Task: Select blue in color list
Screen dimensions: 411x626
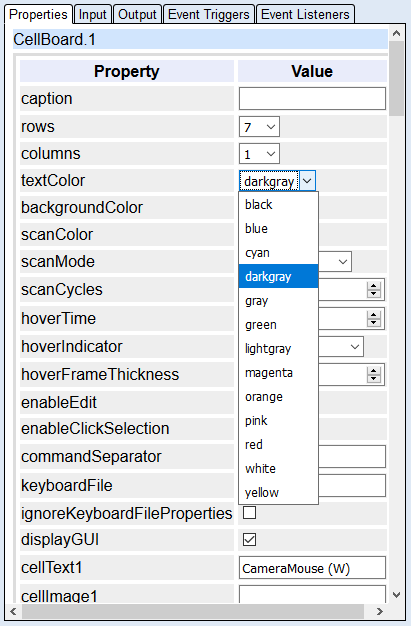Action: point(278,228)
